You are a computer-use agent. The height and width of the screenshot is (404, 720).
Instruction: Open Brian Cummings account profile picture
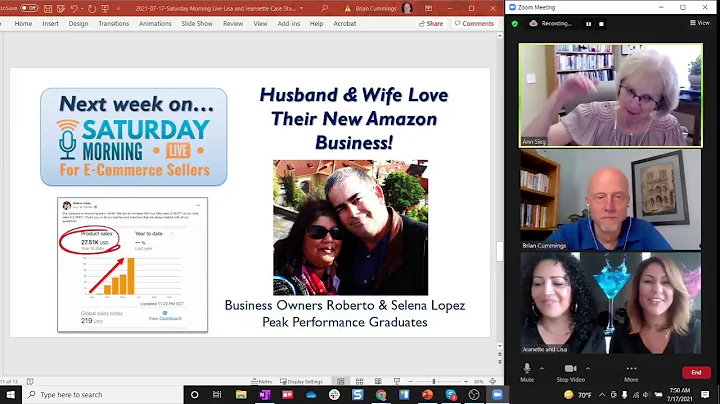(x=406, y=8)
